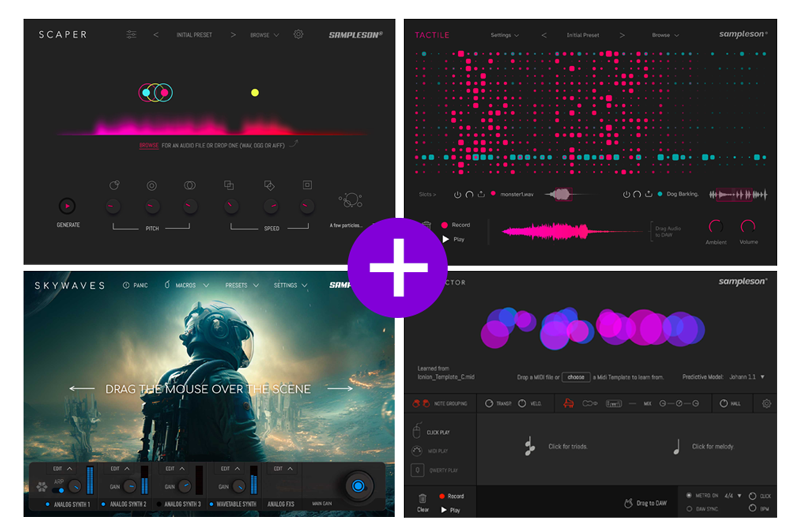Click overlapping circles pitch icon in Scaper
This screenshot has width=800, height=523.
(x=190, y=185)
